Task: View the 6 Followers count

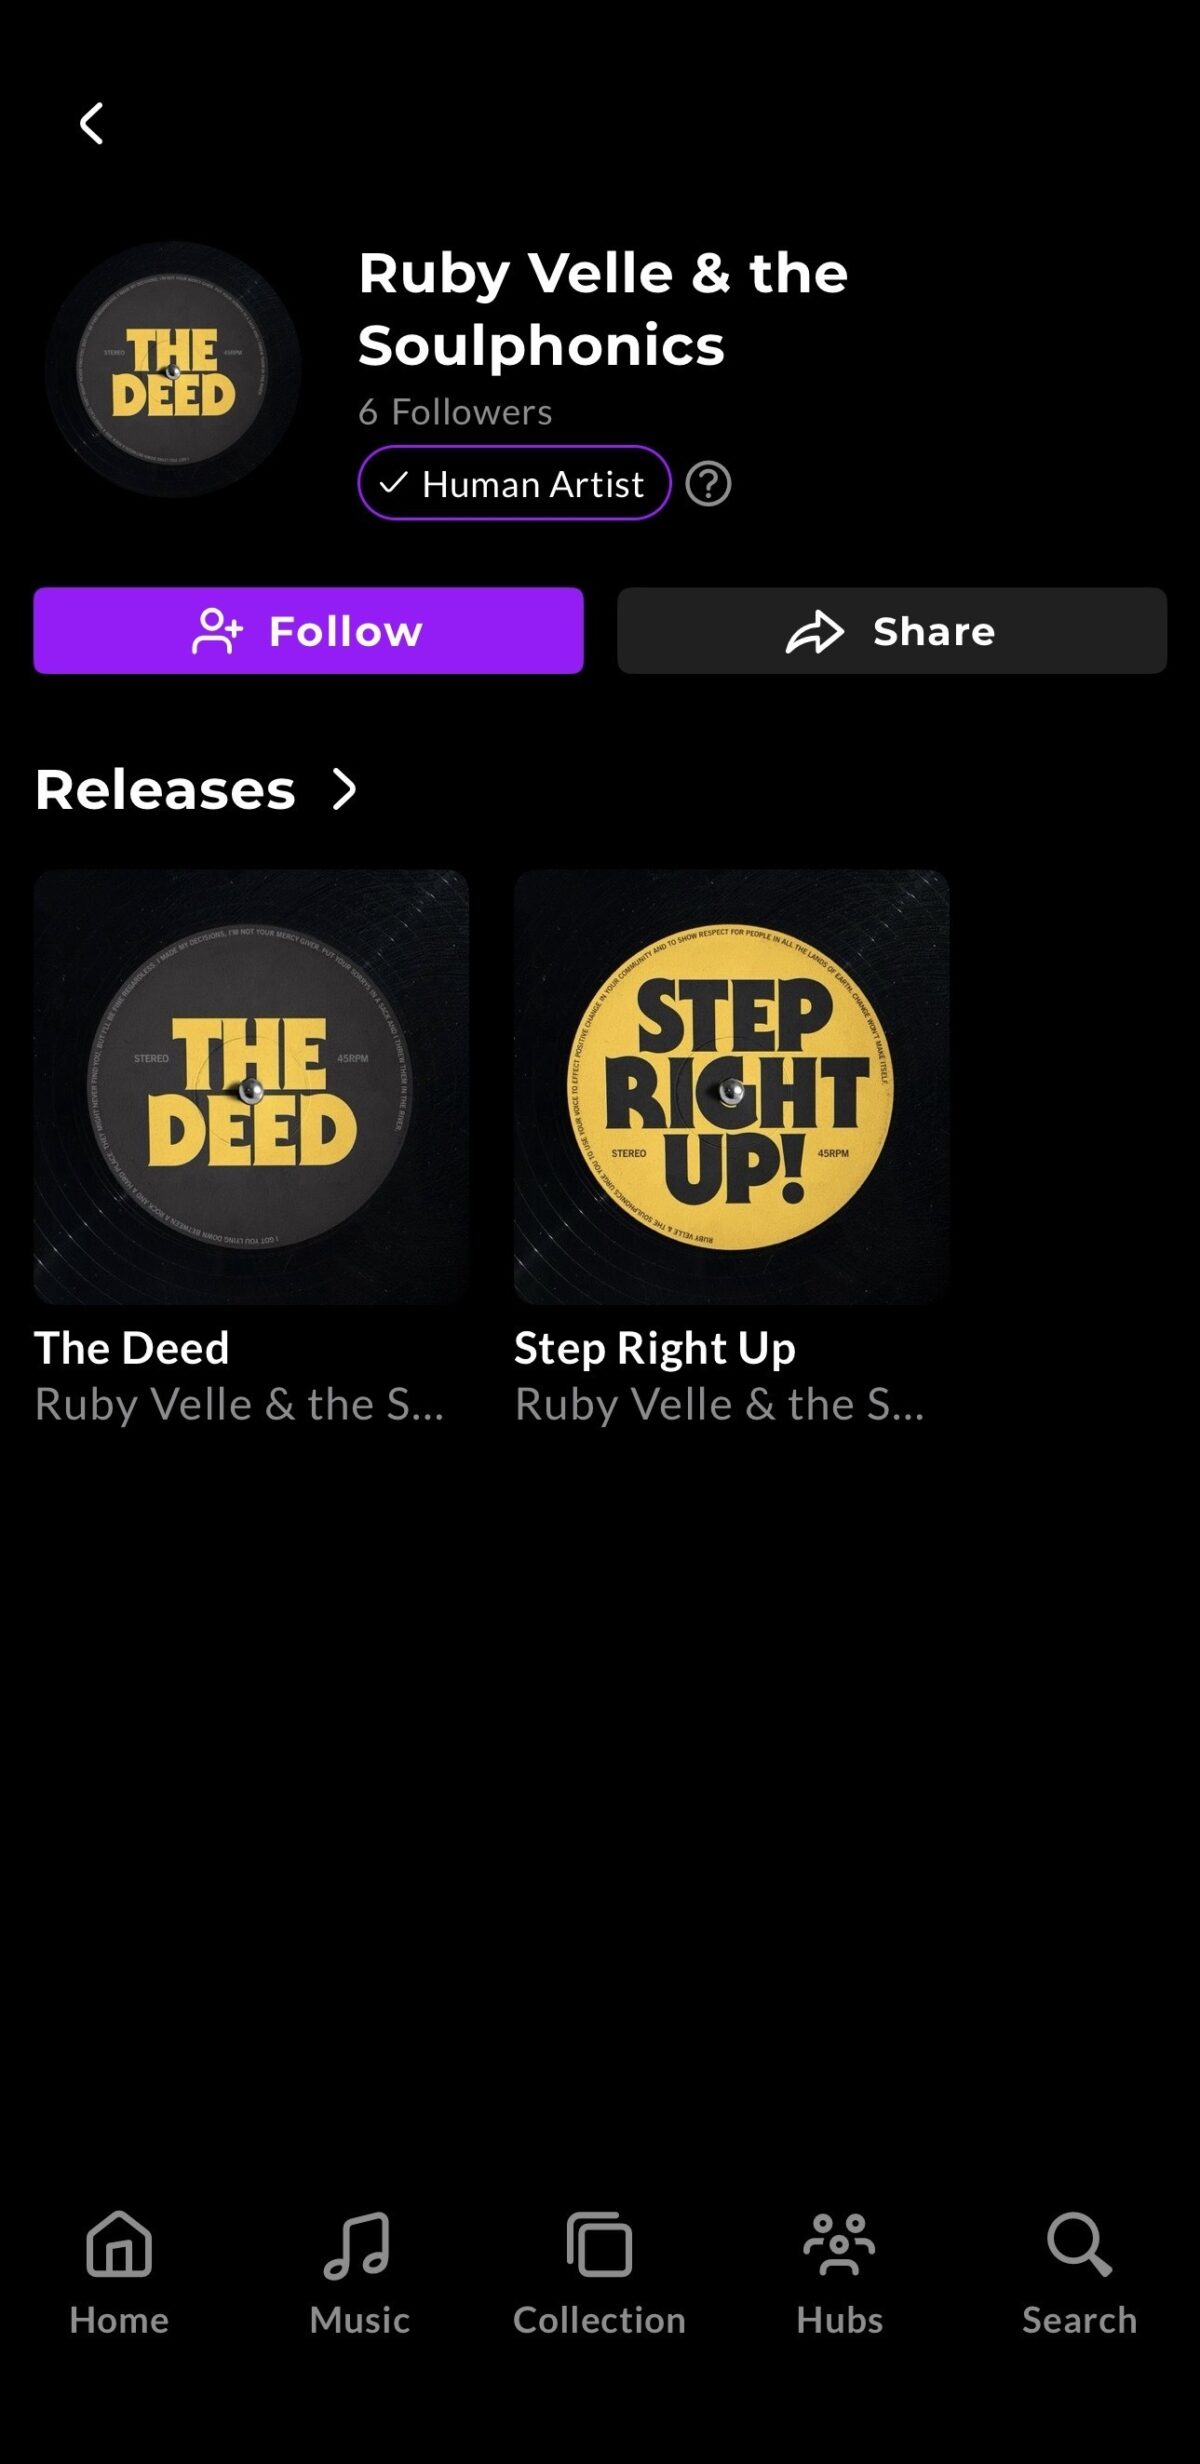Action: (x=455, y=412)
